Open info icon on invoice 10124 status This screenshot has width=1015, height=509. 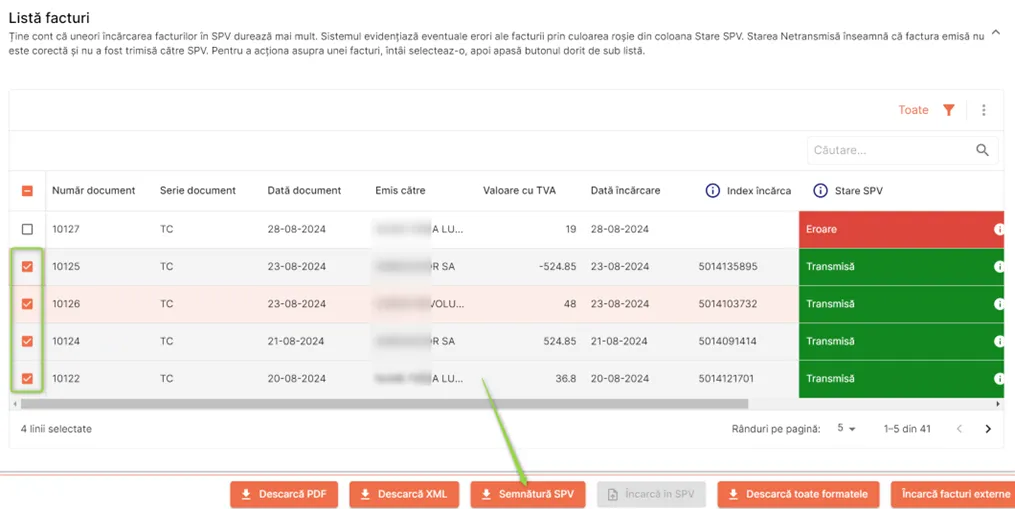(x=999, y=341)
